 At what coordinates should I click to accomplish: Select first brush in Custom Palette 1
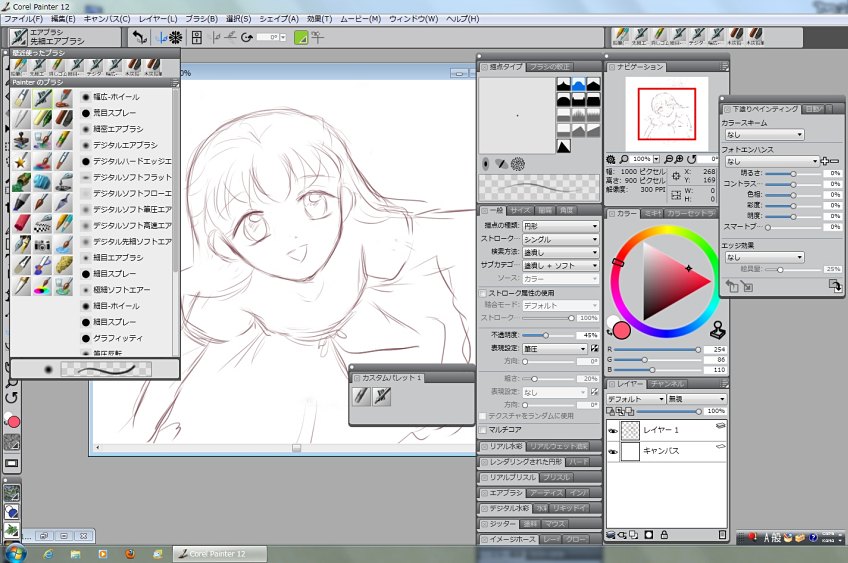pos(361,396)
